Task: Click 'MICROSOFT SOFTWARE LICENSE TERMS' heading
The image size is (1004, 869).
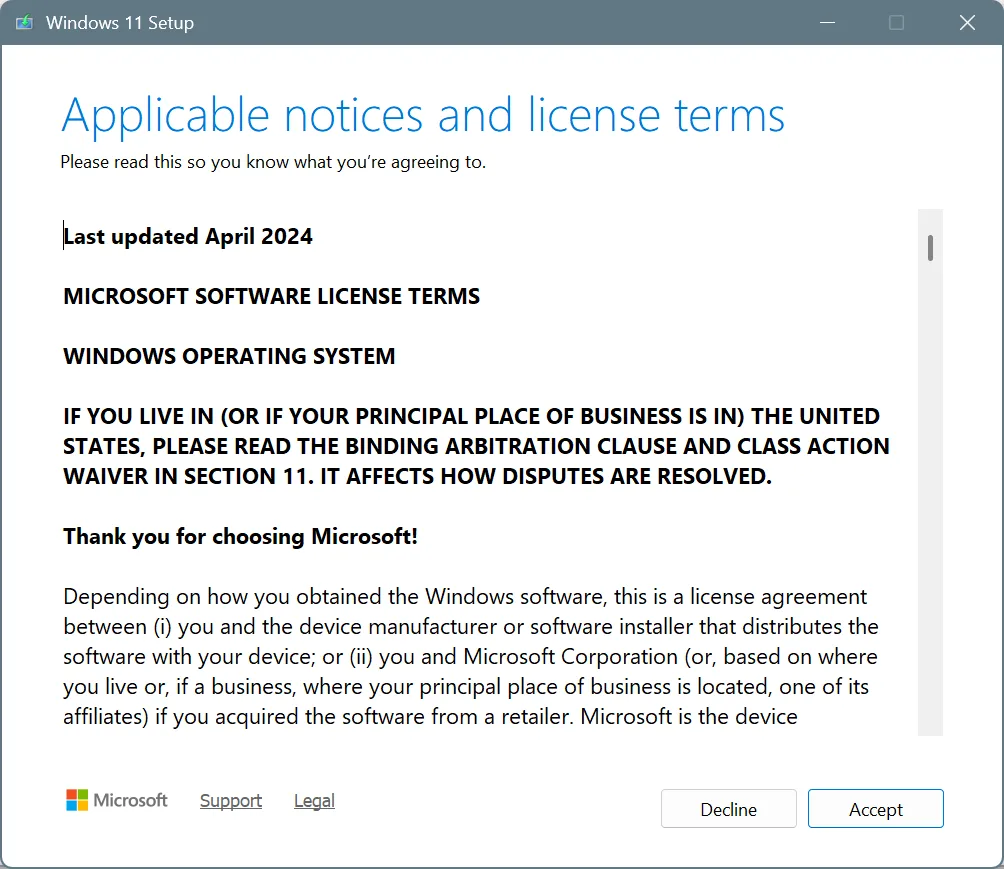Action: click(x=271, y=296)
